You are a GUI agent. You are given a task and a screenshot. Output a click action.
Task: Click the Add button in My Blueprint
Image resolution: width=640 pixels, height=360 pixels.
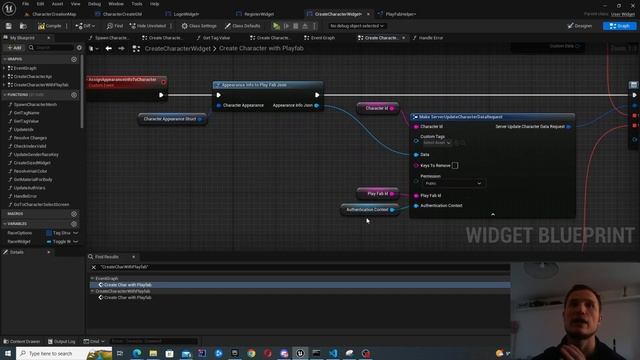[14, 48]
